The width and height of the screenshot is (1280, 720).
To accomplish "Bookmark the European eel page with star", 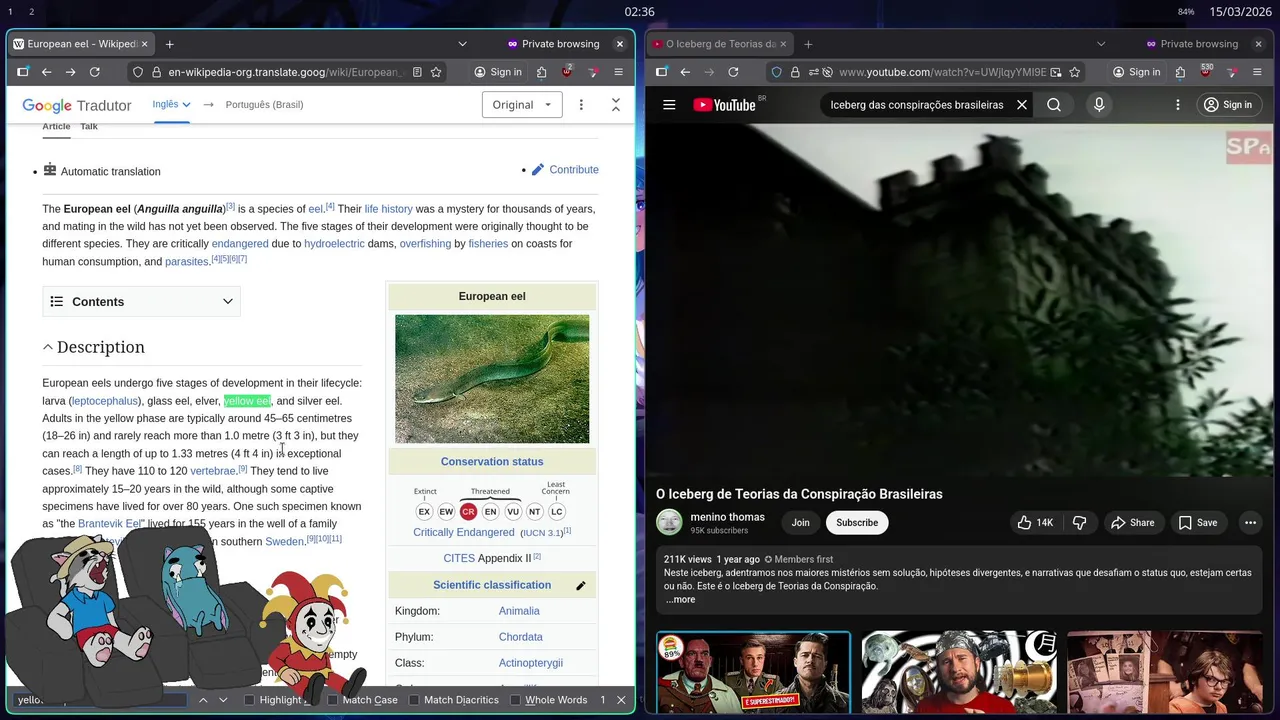I will pos(436,72).
